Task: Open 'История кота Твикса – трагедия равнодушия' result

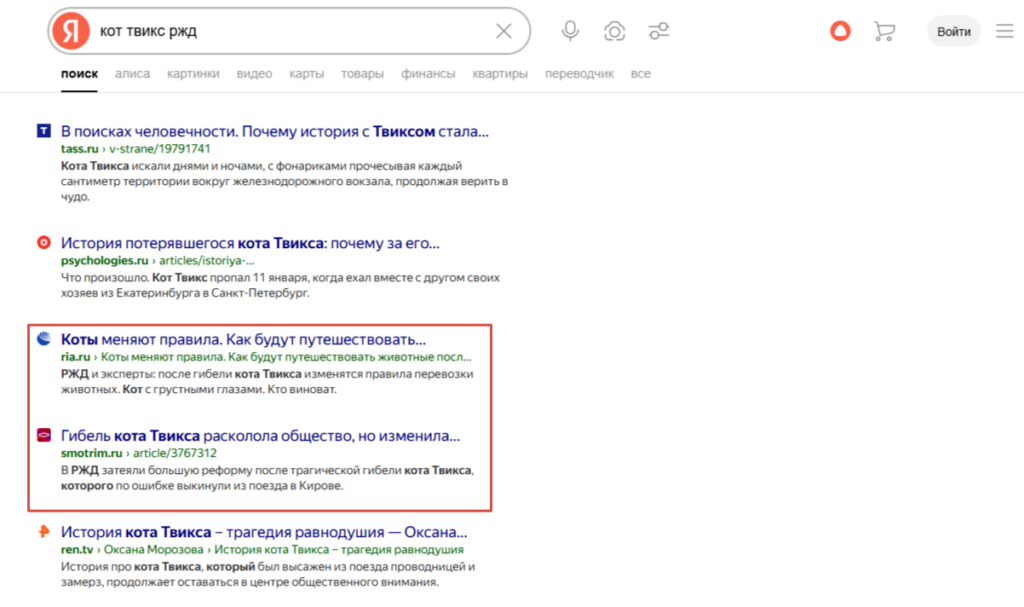Action: click(x=264, y=532)
